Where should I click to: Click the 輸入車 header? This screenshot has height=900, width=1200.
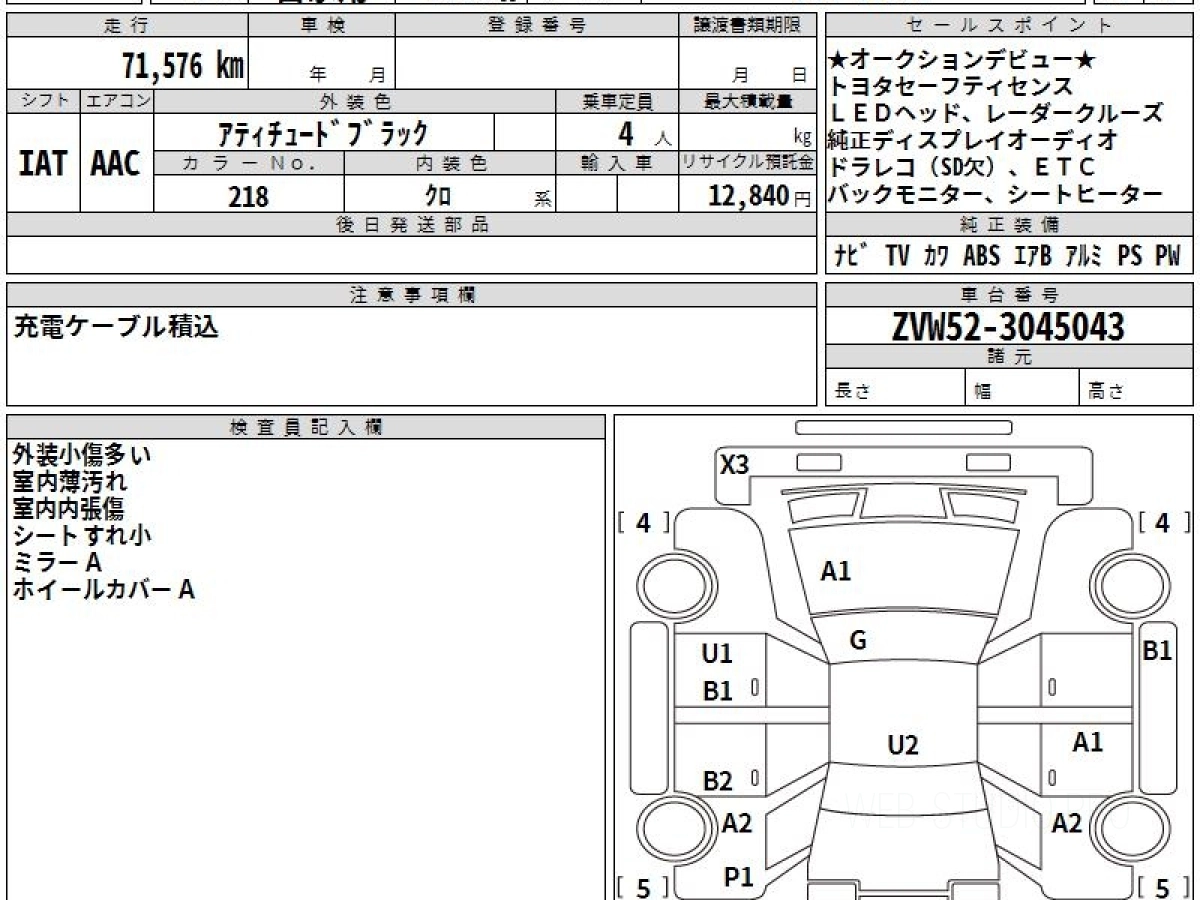click(617, 163)
